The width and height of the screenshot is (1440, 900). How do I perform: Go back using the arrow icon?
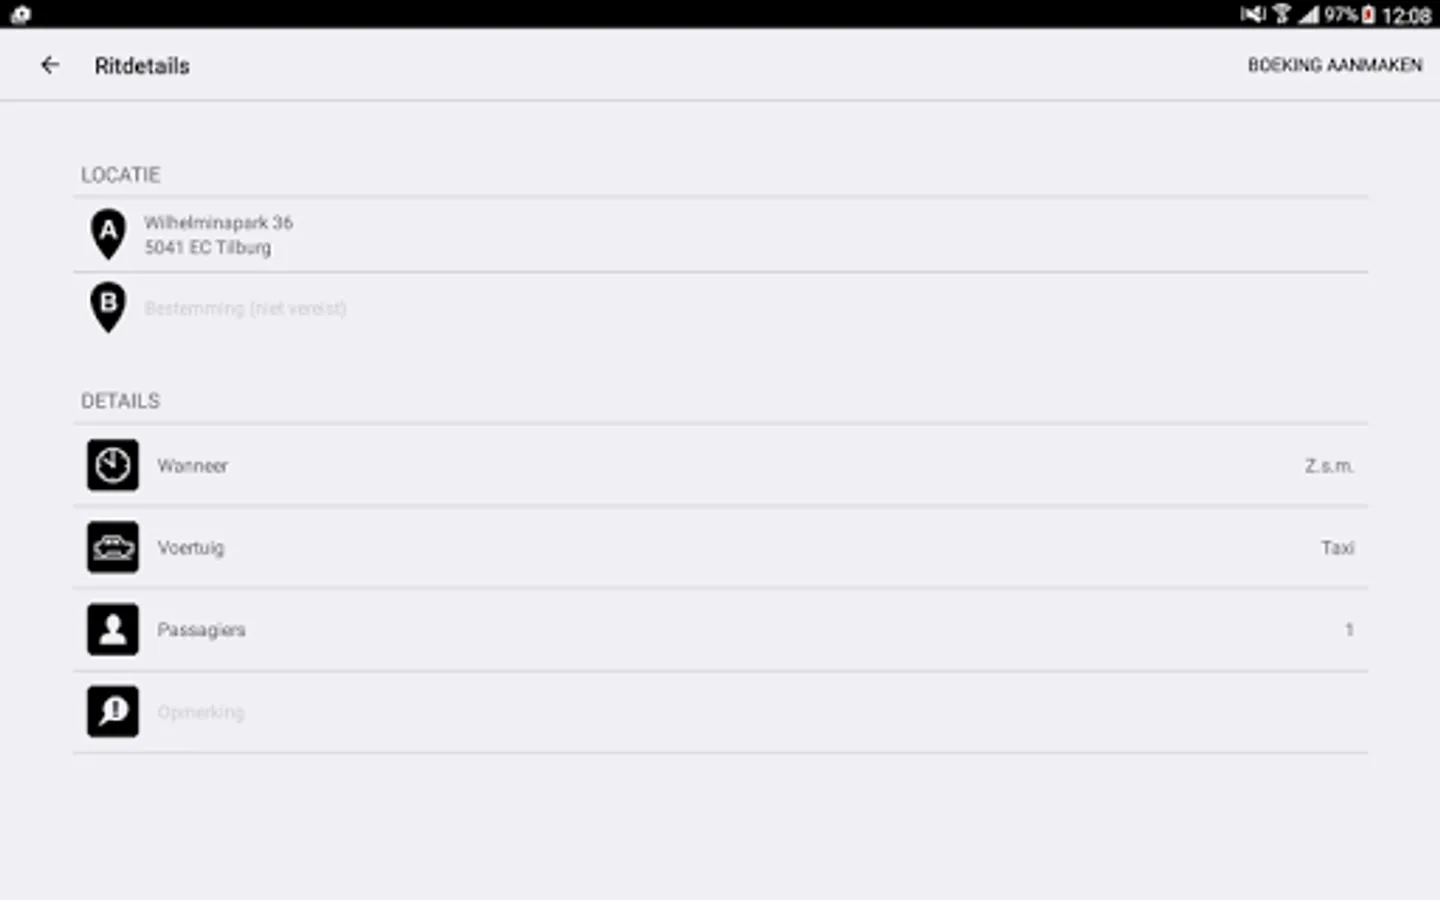50,65
